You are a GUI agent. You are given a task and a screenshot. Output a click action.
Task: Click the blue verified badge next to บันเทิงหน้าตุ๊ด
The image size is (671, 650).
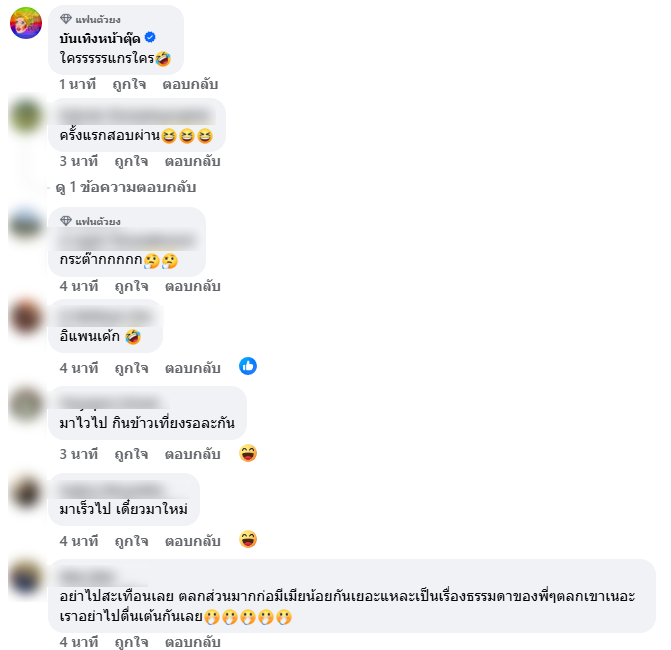click(x=150, y=38)
